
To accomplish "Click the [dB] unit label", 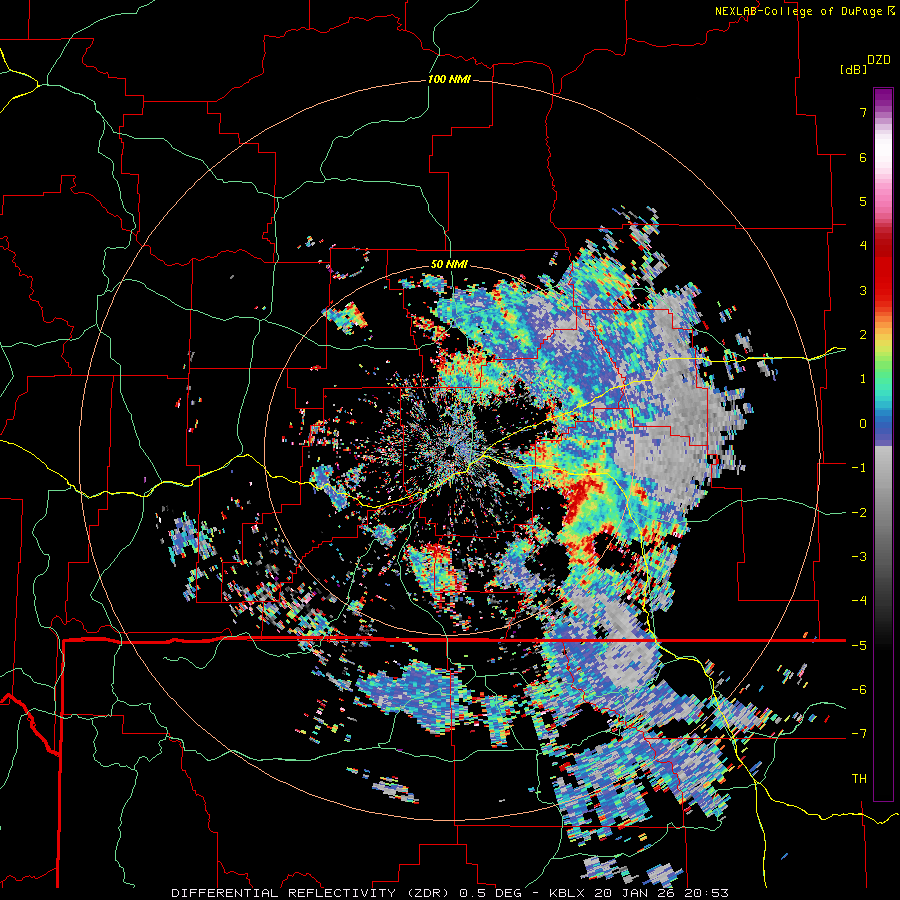I will [853, 70].
